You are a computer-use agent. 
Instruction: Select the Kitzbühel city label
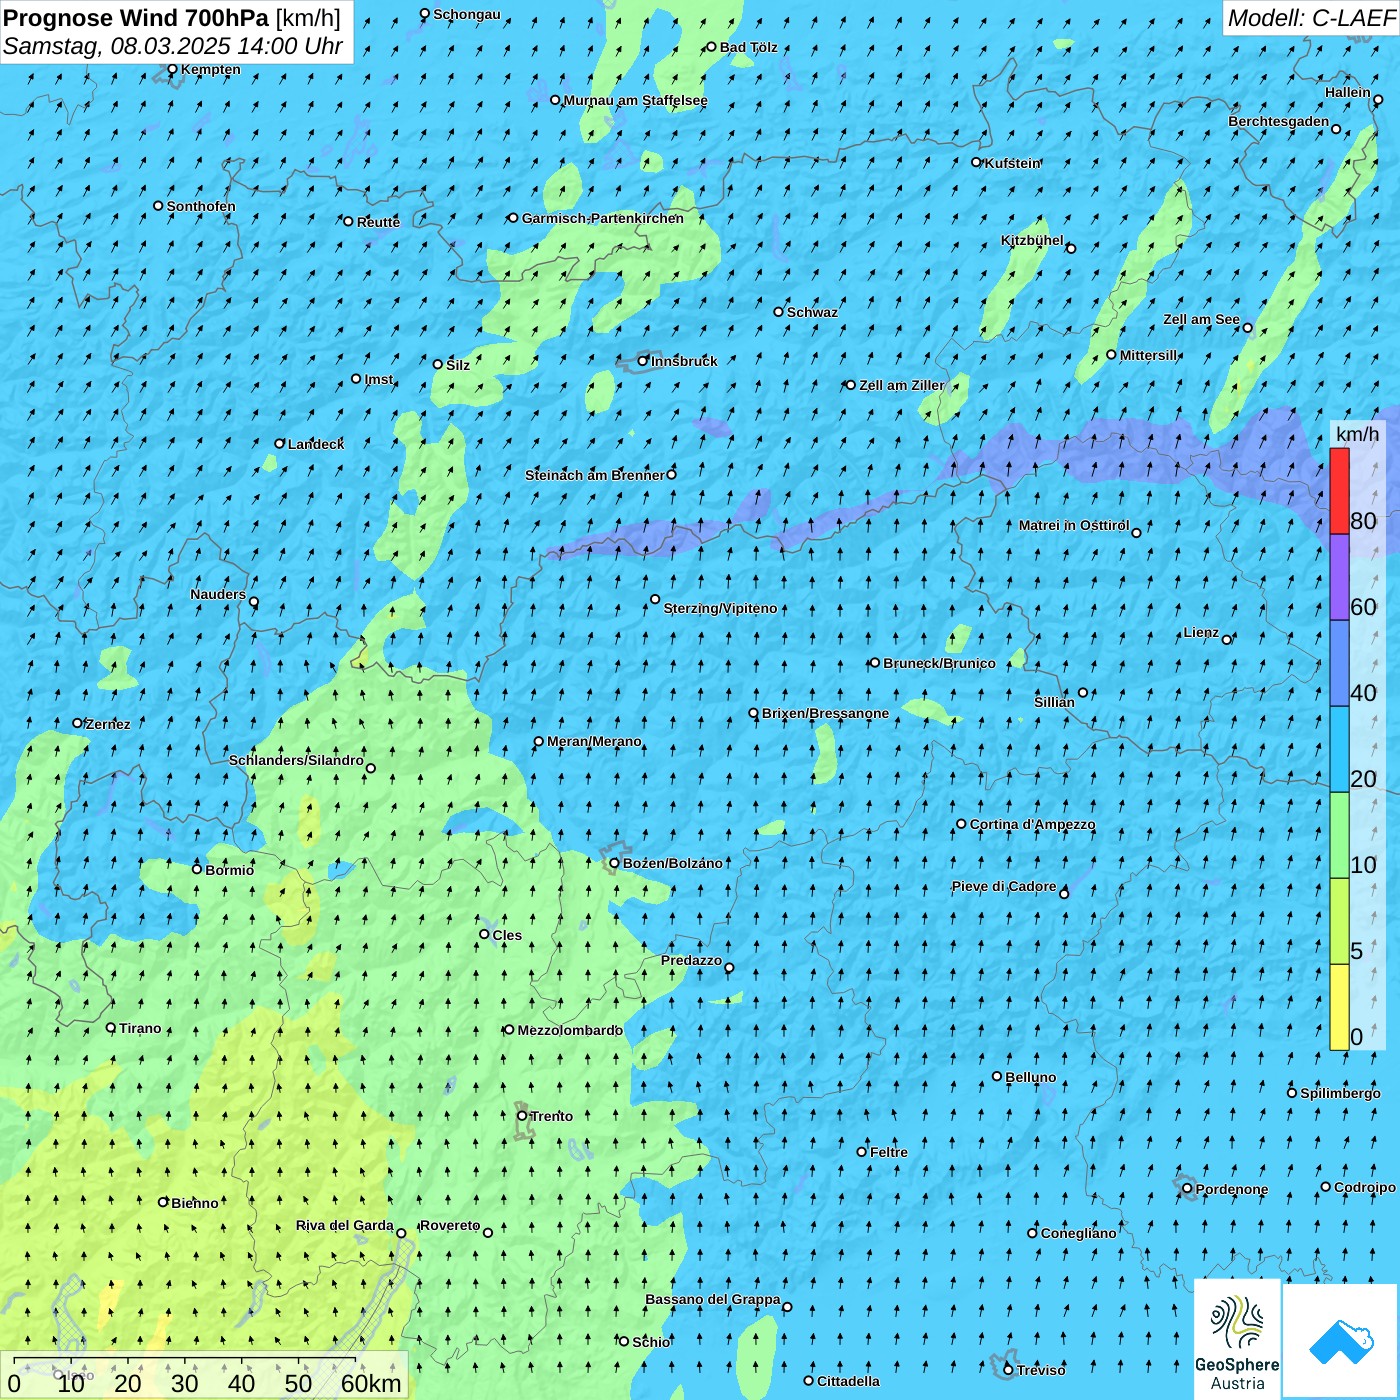[x=1032, y=240]
